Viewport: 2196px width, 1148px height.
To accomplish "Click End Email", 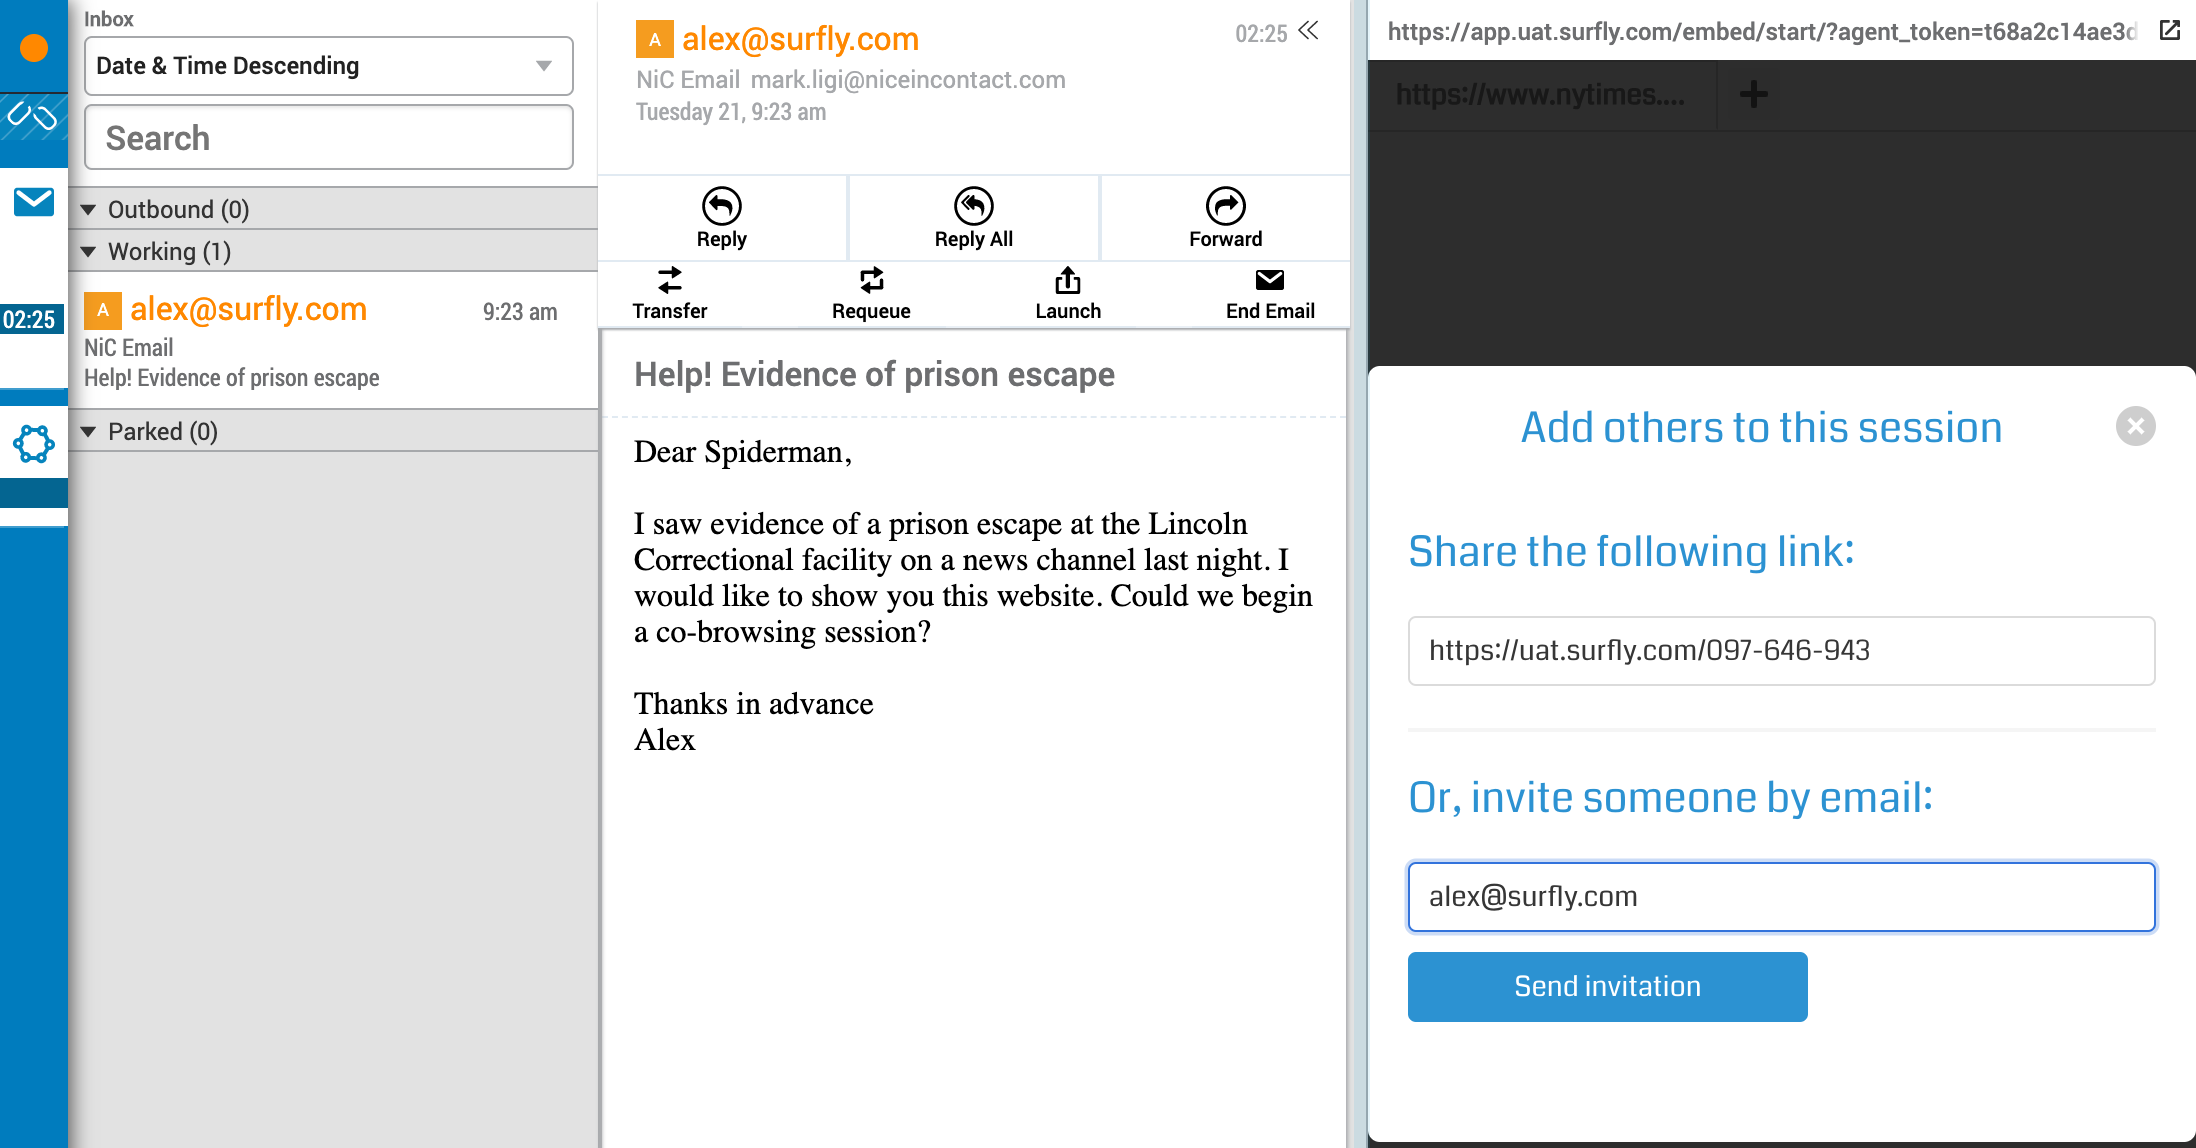I will coord(1269,293).
